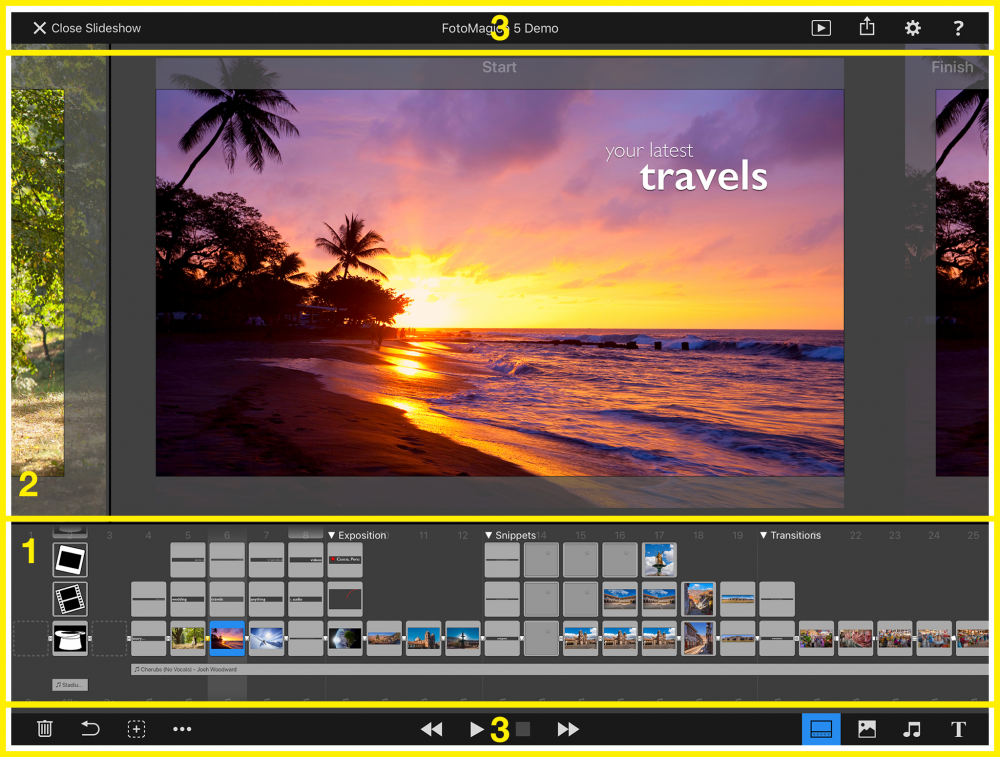Select the magic top hat icon

(x=70, y=638)
